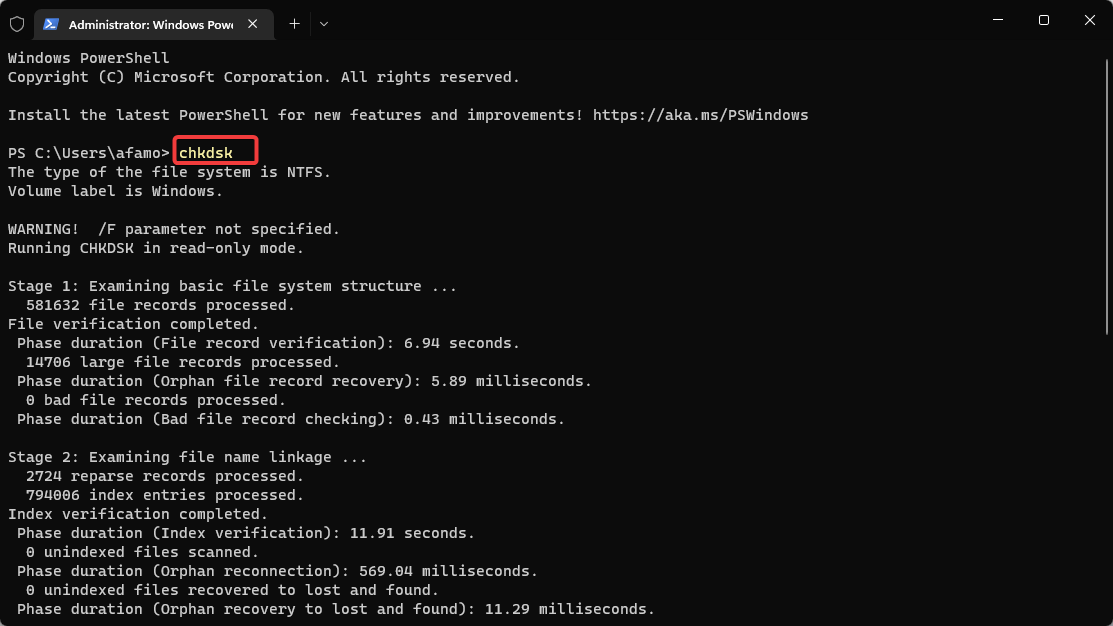Click the terminal's vertical scrollbar thumb
This screenshot has height=626, width=1113.
point(1107,197)
